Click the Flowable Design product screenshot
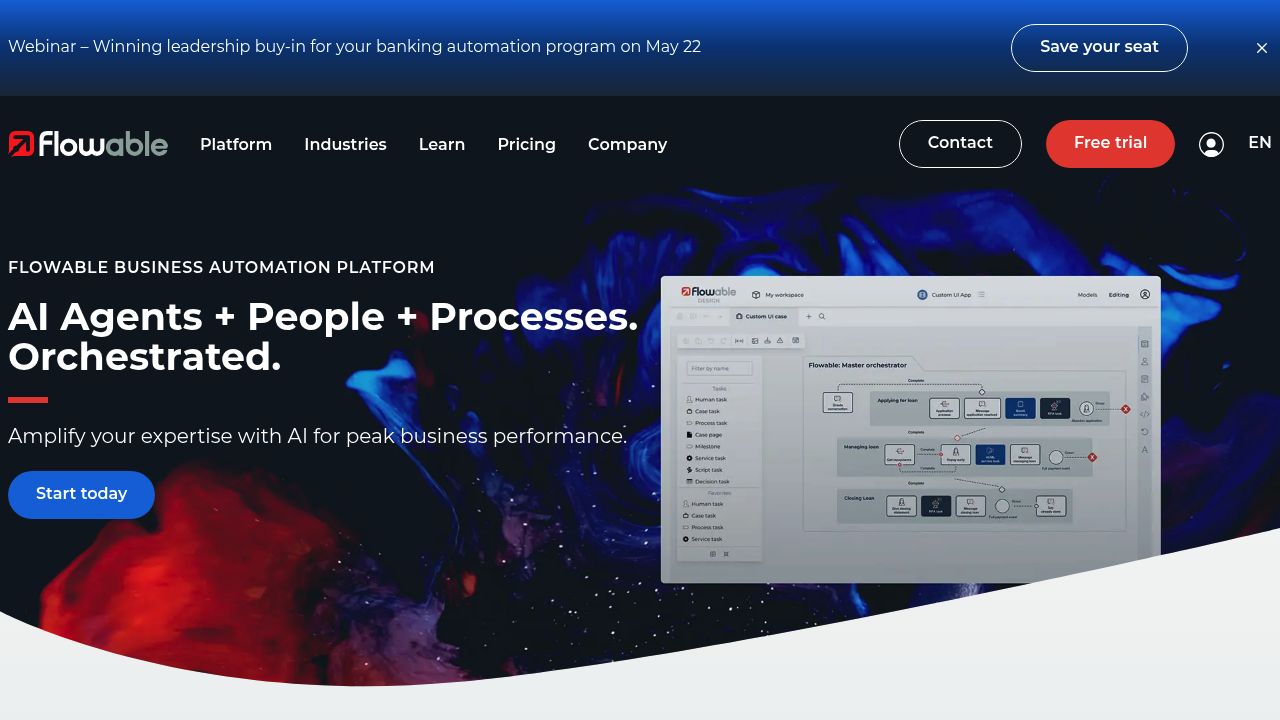The width and height of the screenshot is (1280, 720). [911, 430]
